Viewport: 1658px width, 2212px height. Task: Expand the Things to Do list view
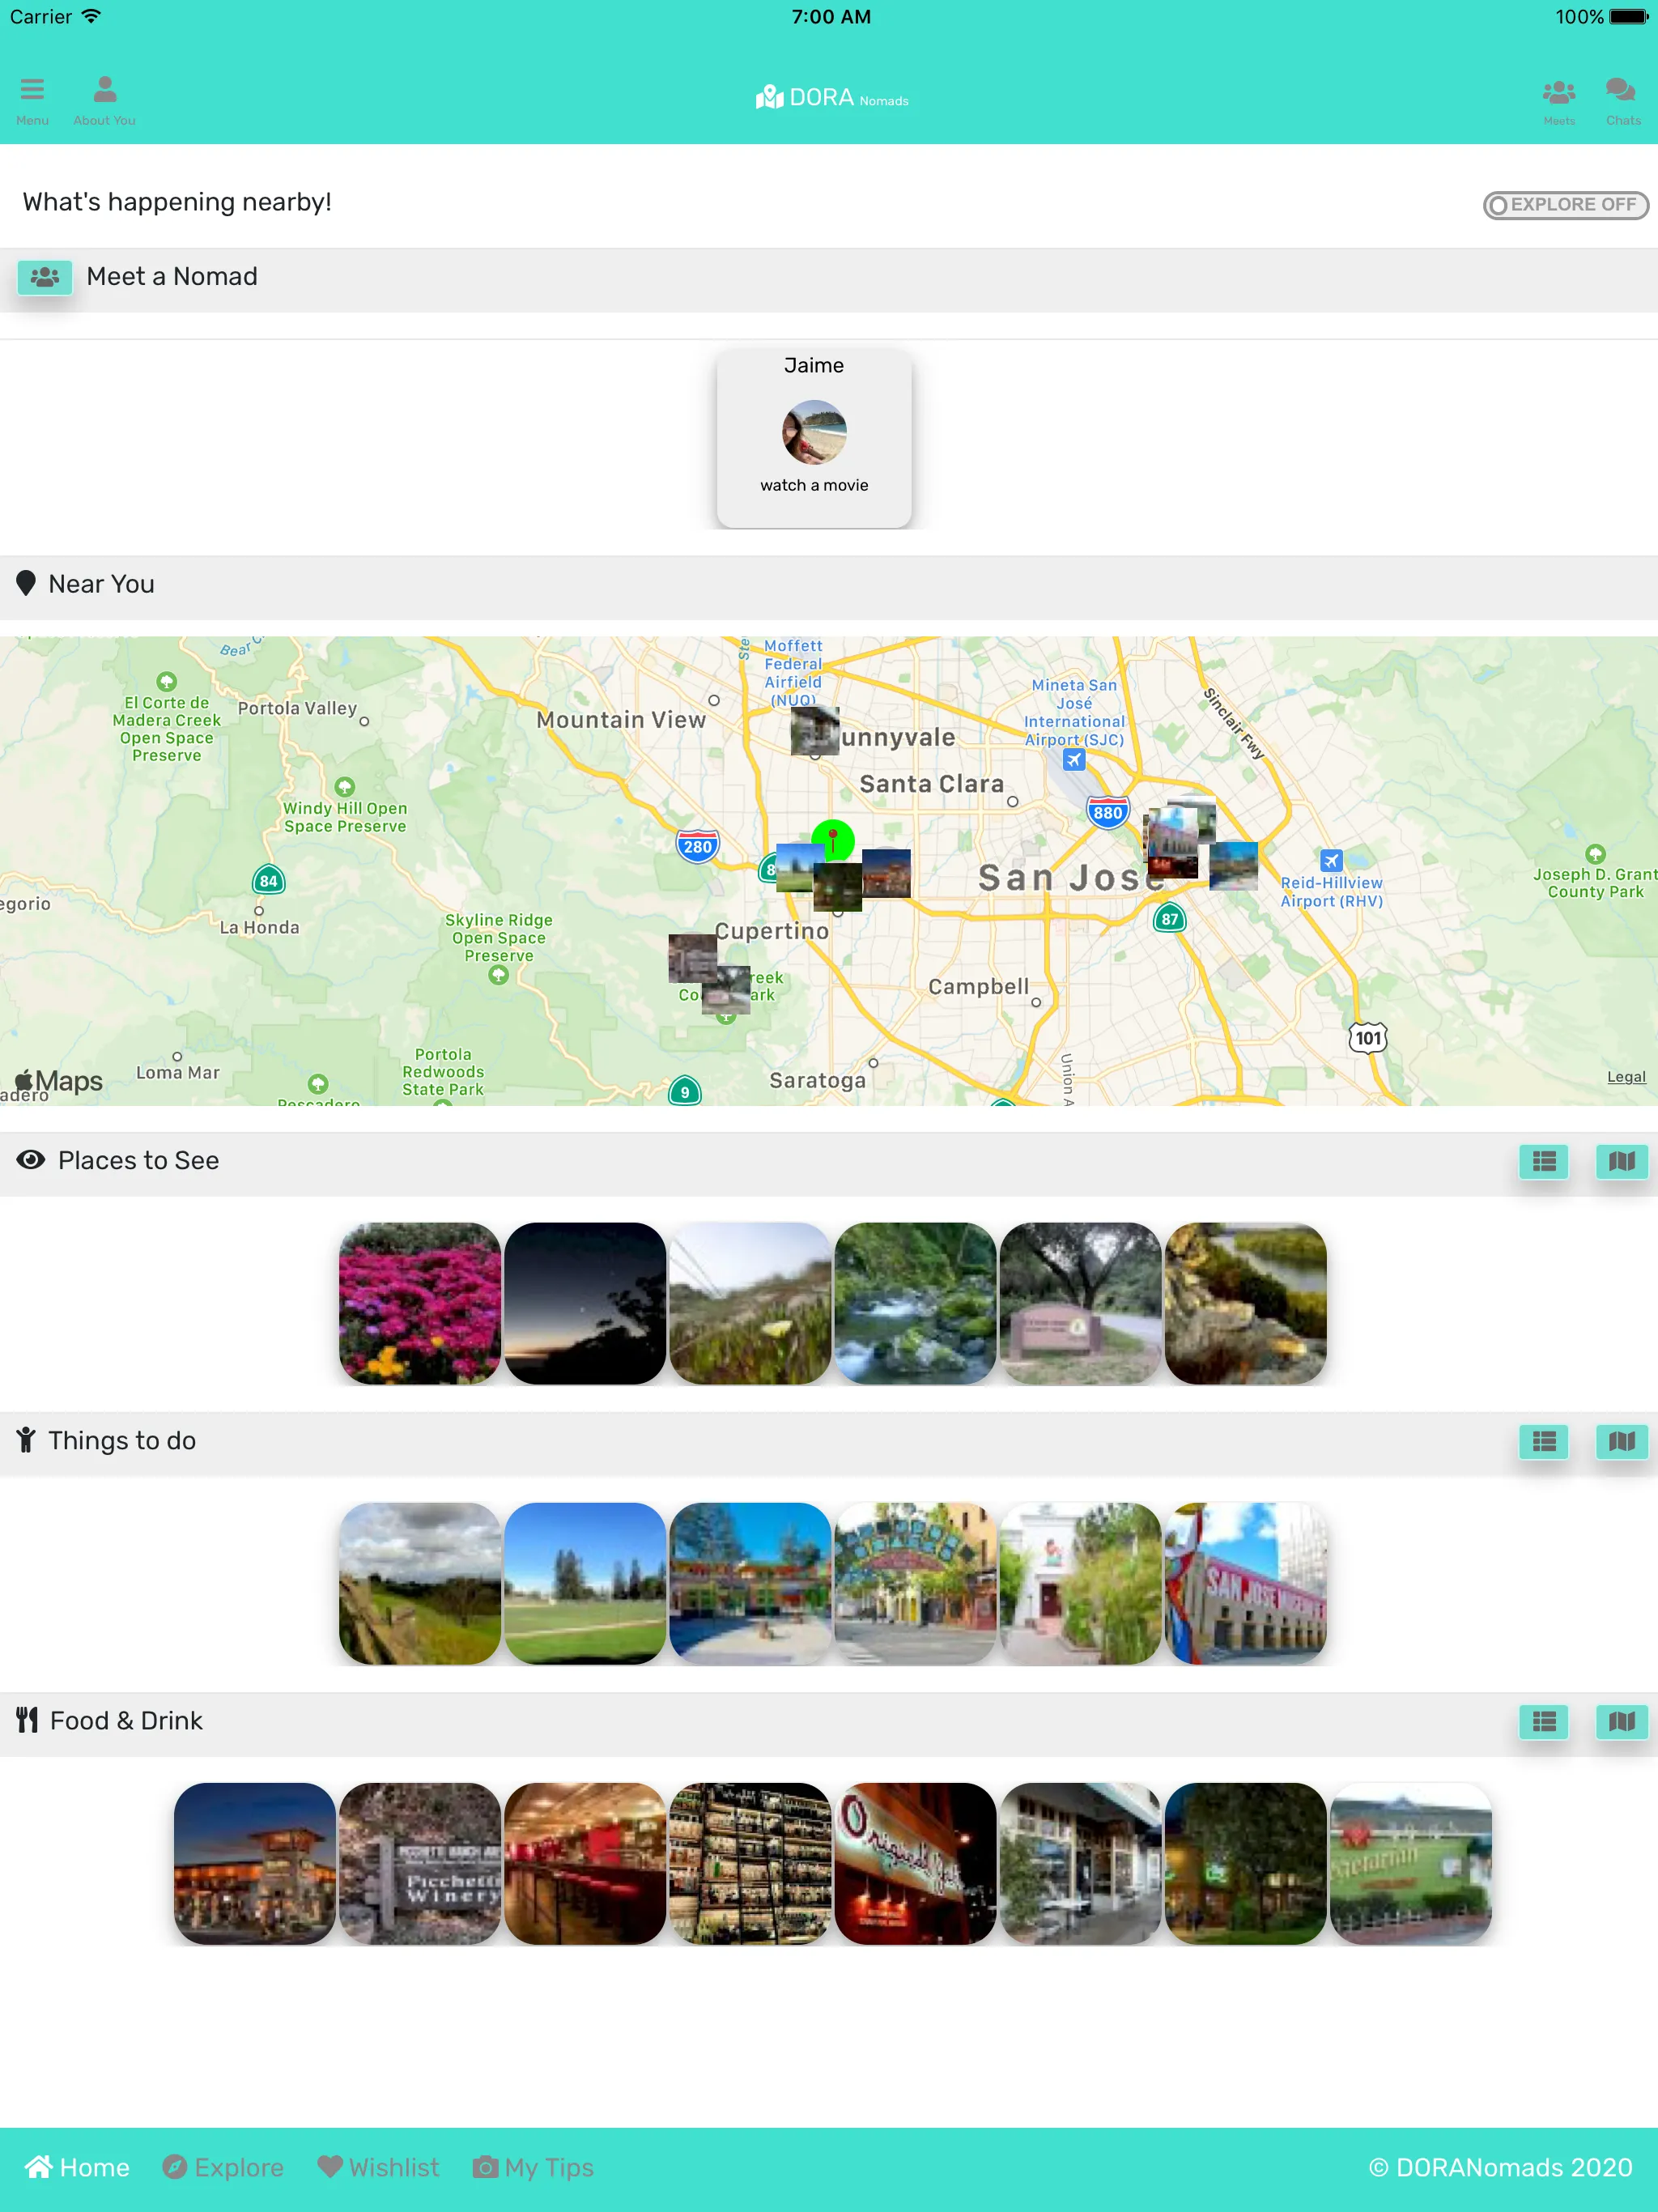[1543, 1442]
